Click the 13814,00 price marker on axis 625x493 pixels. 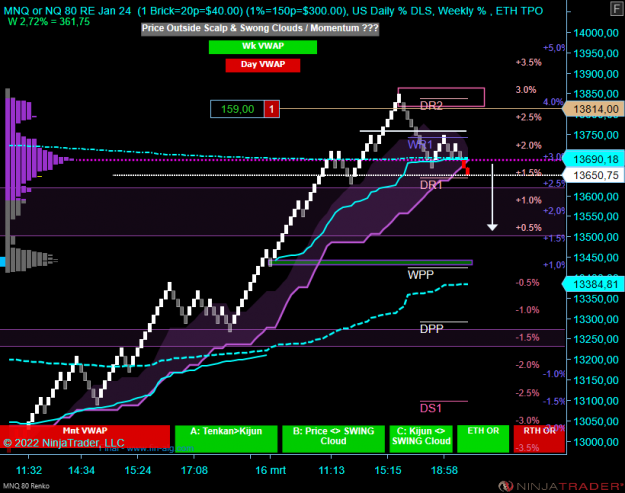point(593,109)
